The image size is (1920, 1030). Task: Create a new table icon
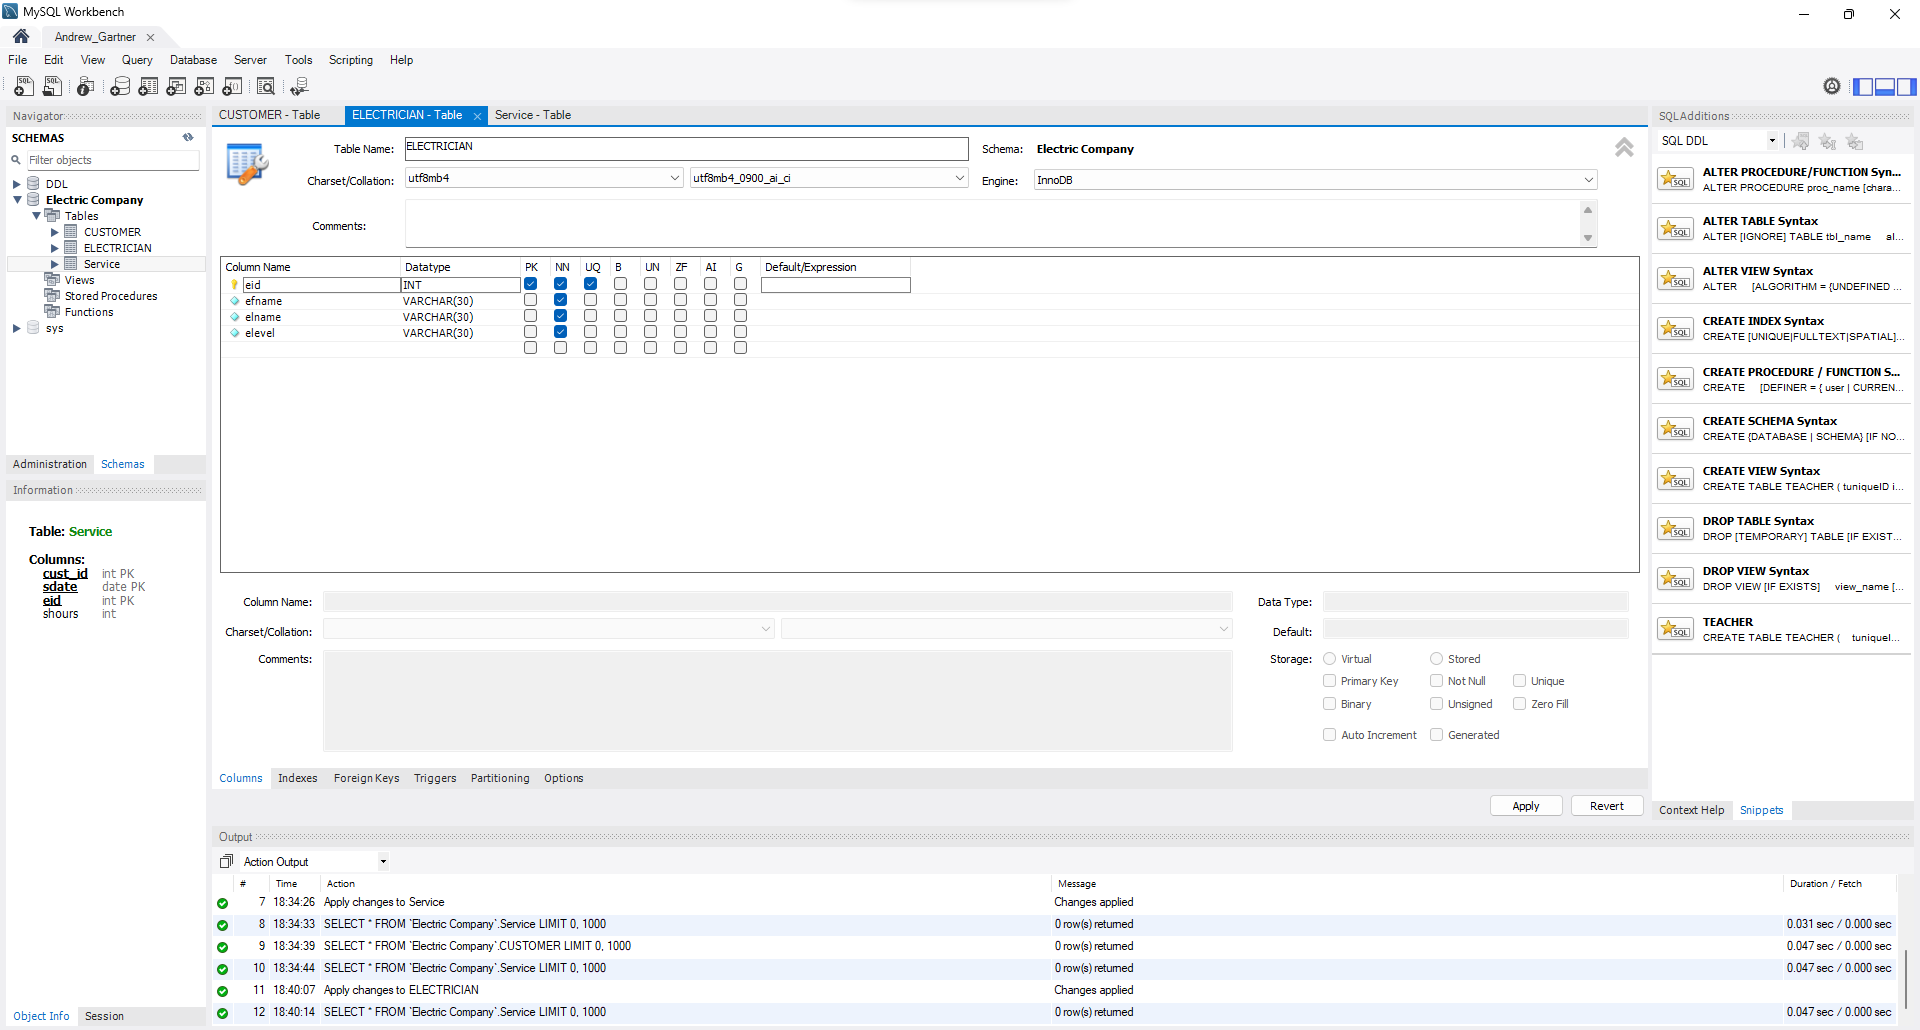pos(148,87)
